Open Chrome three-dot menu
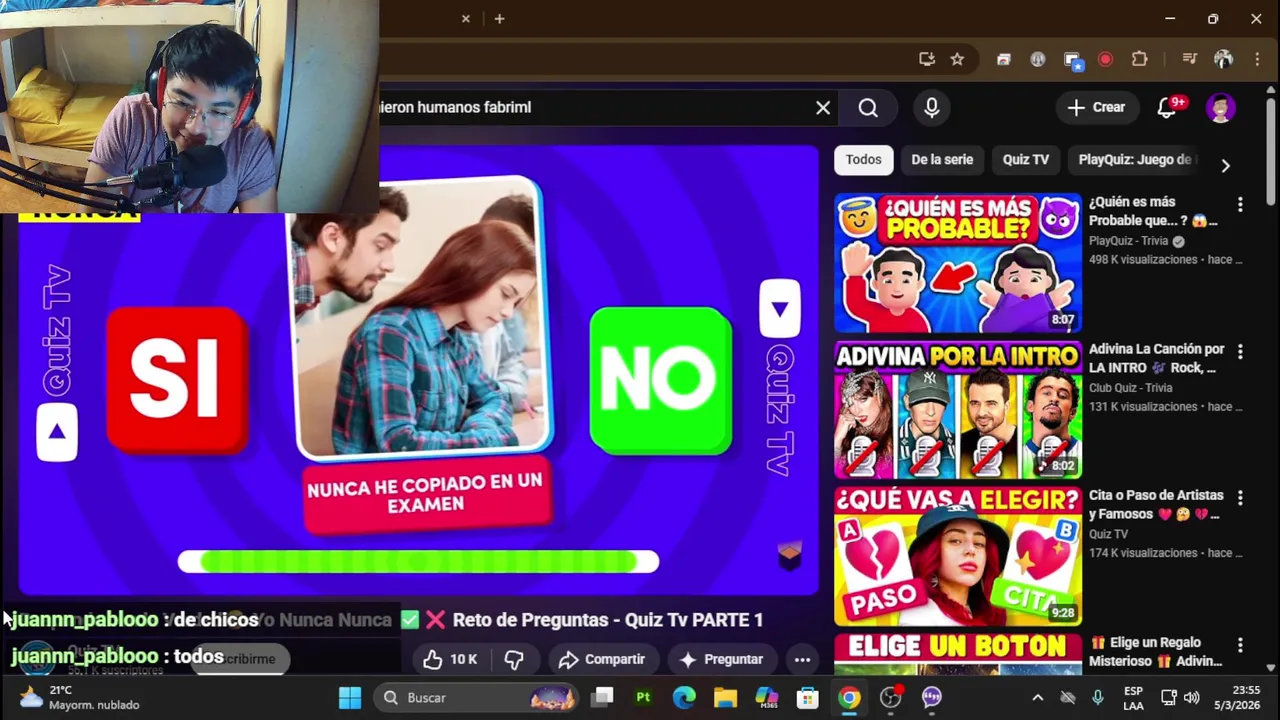 [1257, 59]
